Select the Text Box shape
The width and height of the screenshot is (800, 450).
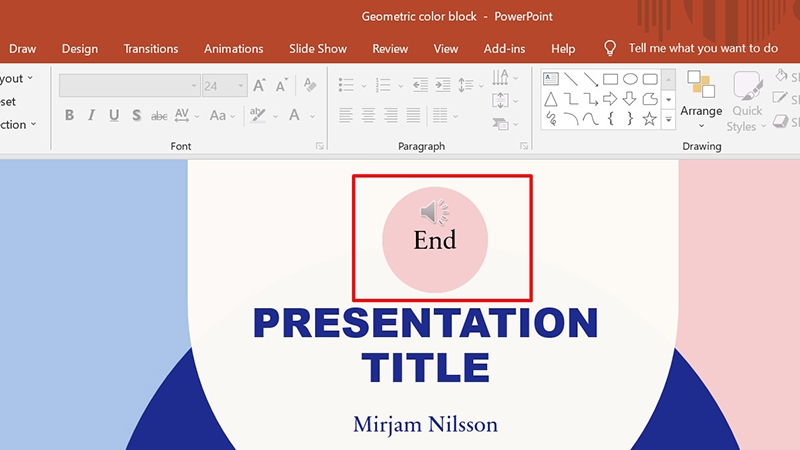point(551,79)
